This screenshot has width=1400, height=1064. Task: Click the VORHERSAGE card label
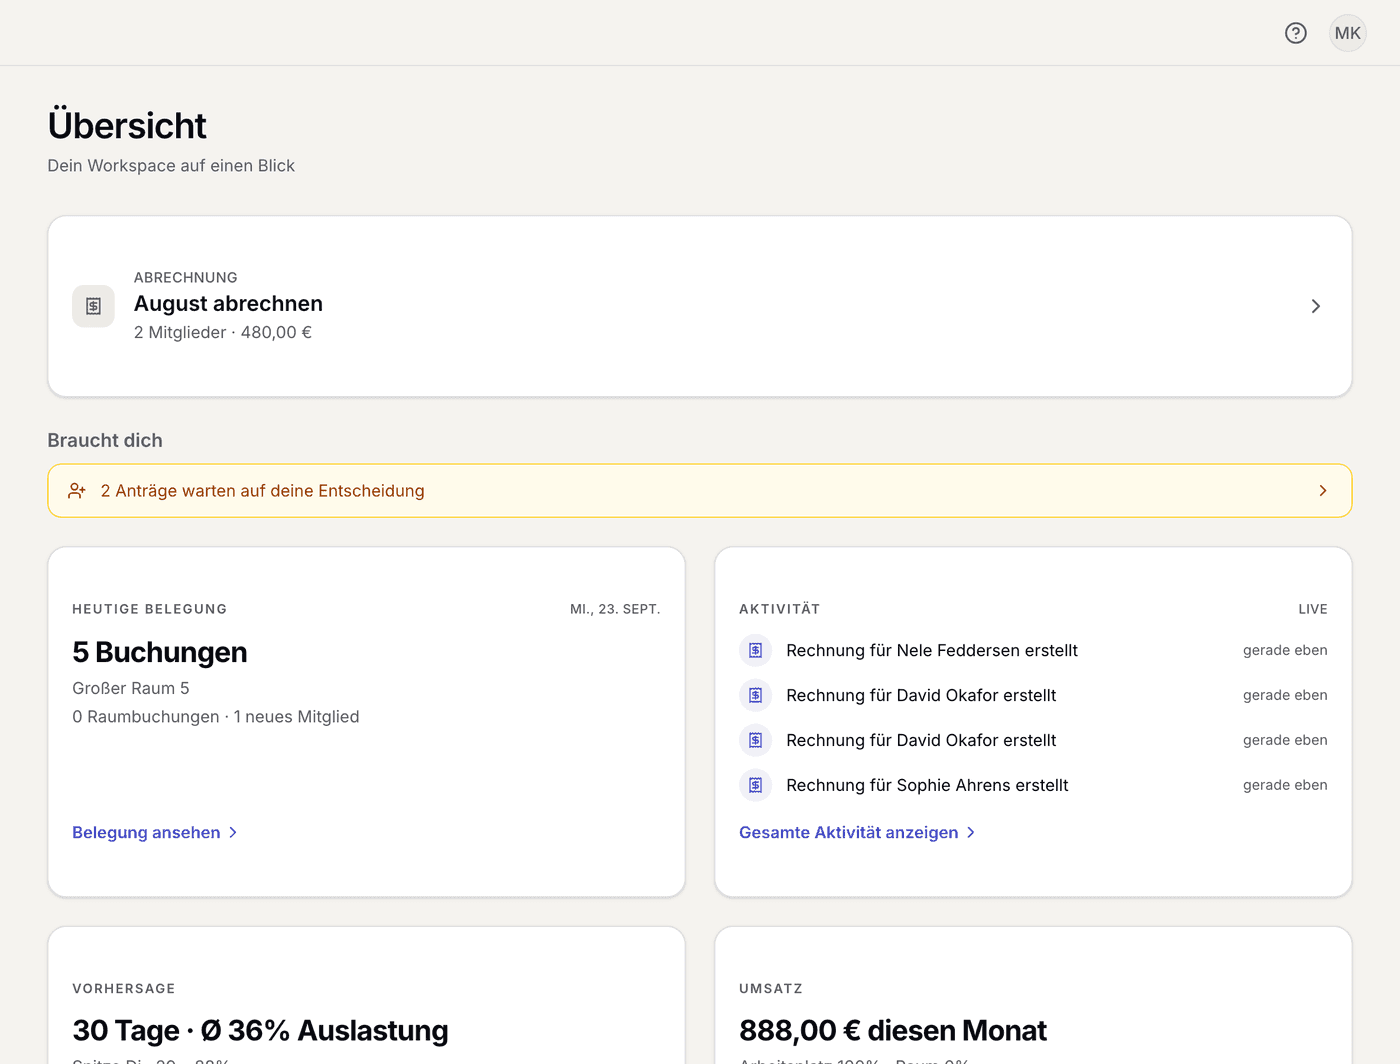coord(124,988)
